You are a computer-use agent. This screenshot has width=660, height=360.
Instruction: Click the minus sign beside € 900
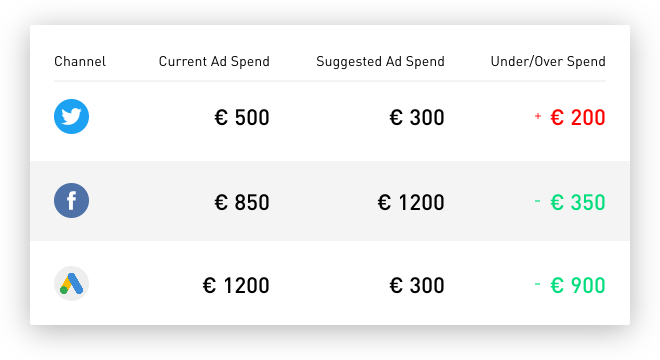coord(538,284)
